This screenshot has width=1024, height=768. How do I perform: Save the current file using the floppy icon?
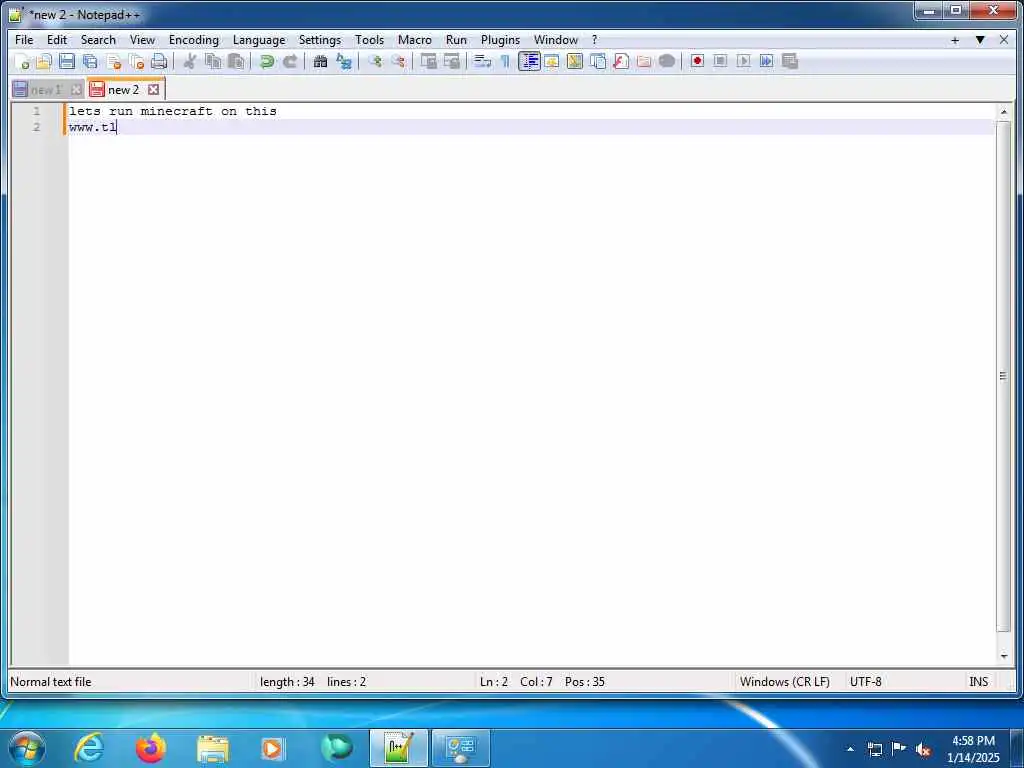coord(67,61)
